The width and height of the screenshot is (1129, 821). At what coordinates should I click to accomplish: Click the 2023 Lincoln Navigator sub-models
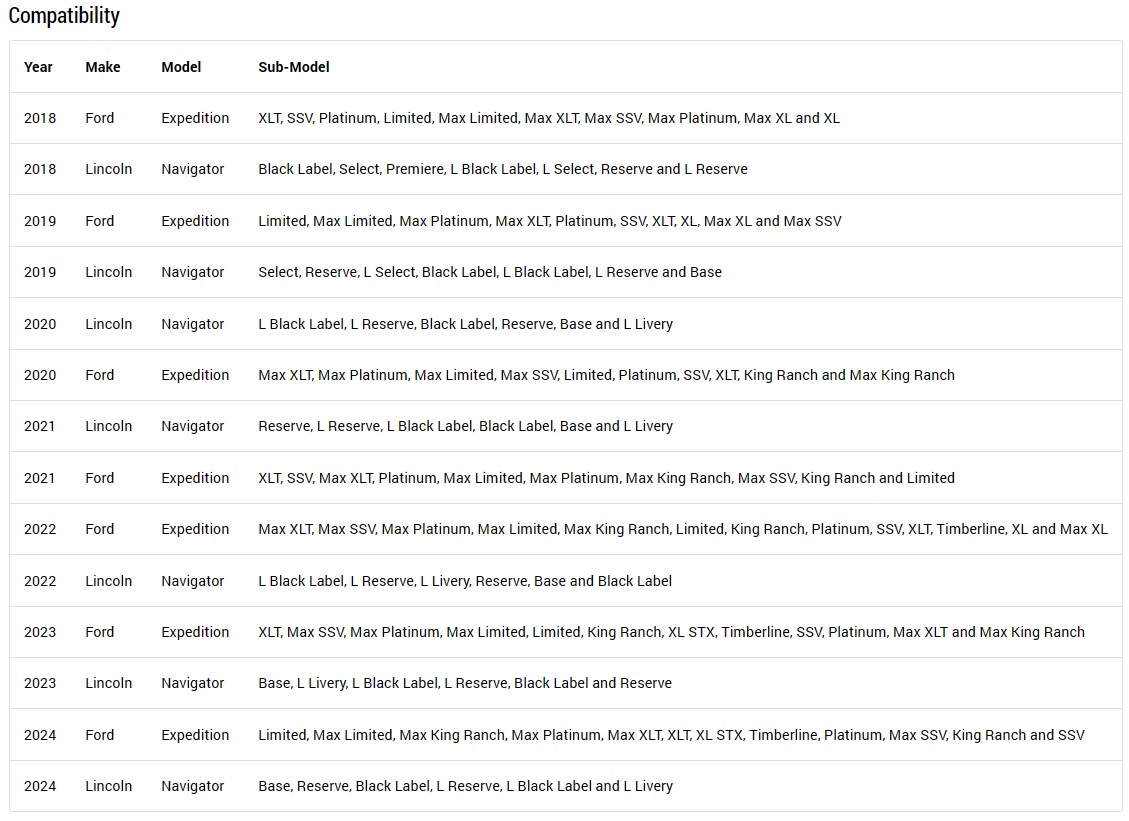pyautogui.click(x=464, y=683)
